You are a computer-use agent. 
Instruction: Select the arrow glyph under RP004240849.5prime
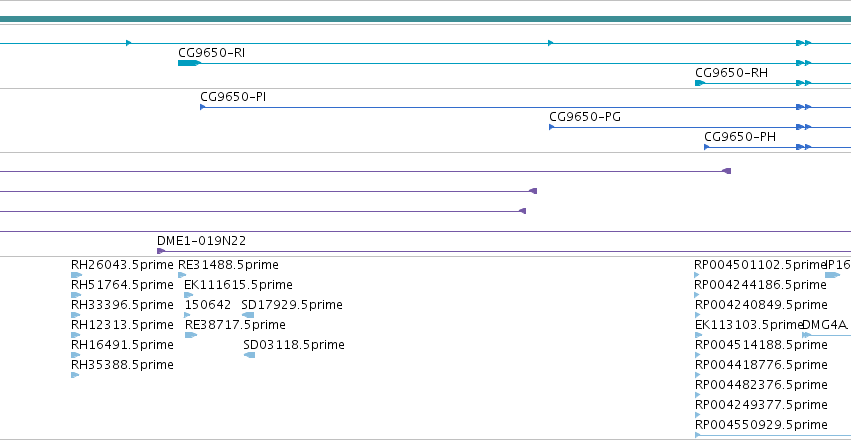pyautogui.click(x=697, y=315)
